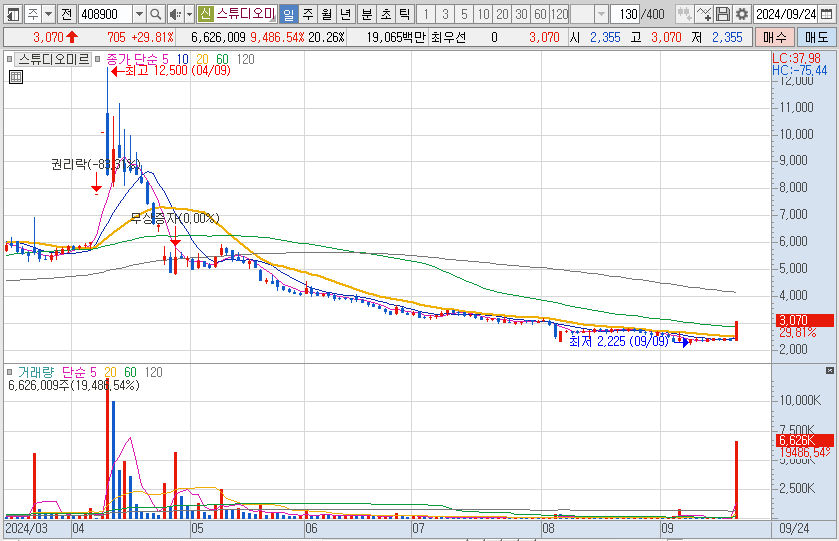Open chart settings gear icon
839x541 pixels.
[x=742, y=14]
